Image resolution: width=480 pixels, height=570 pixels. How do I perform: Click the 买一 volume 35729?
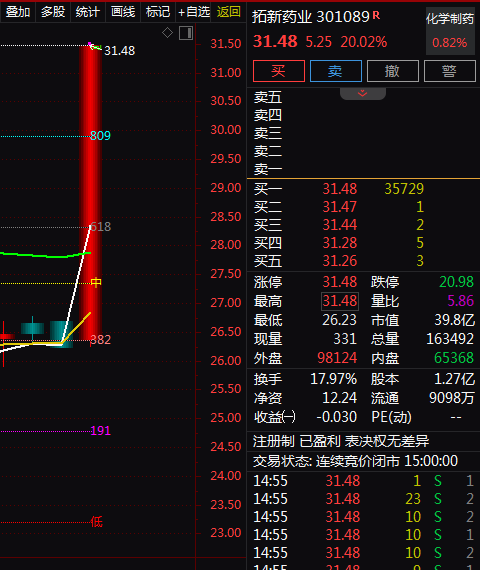[404, 189]
